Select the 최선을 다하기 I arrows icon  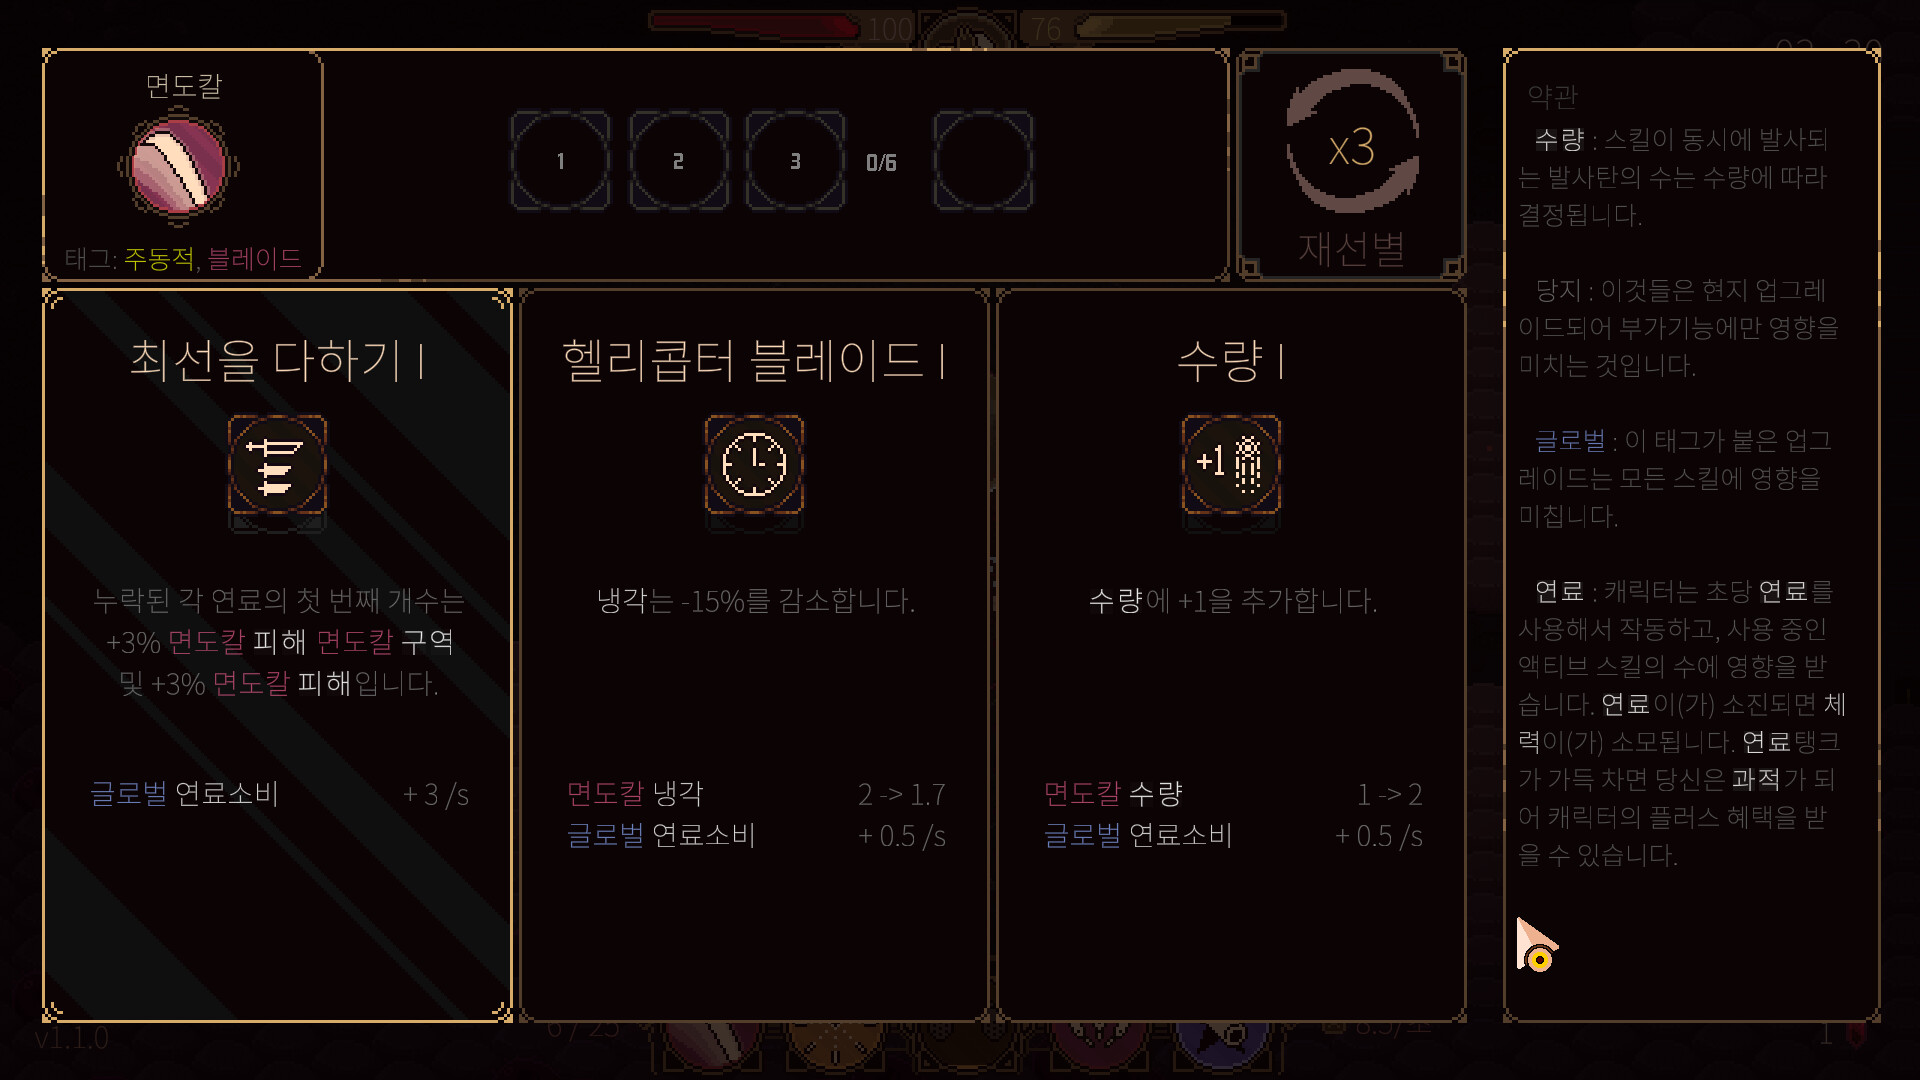click(x=277, y=465)
